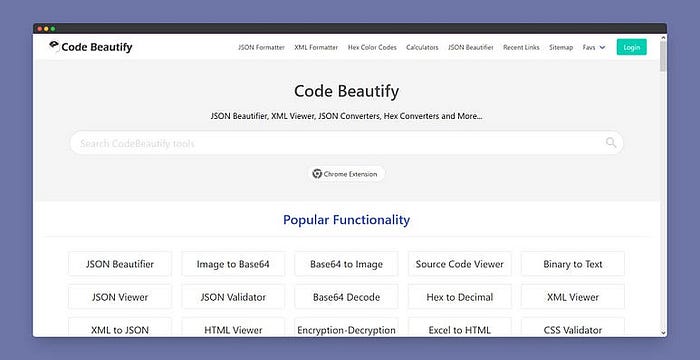Image resolution: width=700 pixels, height=360 pixels.
Task: Open the JSON Viewer tool
Action: [x=120, y=297]
